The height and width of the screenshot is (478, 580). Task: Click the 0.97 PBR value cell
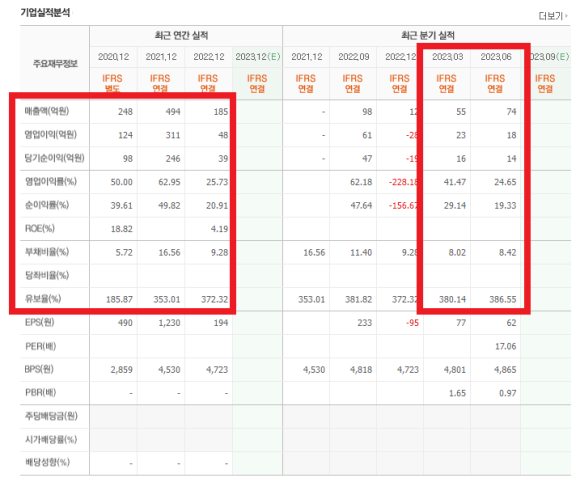tap(508, 393)
